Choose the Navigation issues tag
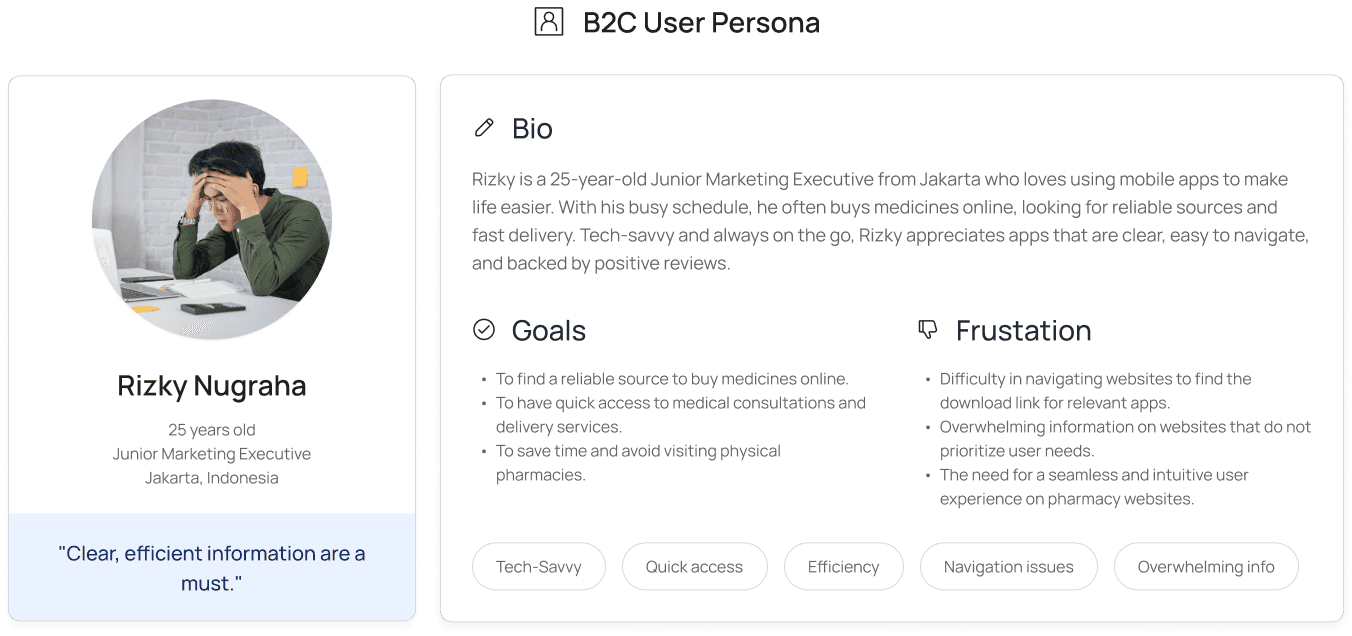This screenshot has height=636, width=1352. click(x=1008, y=567)
